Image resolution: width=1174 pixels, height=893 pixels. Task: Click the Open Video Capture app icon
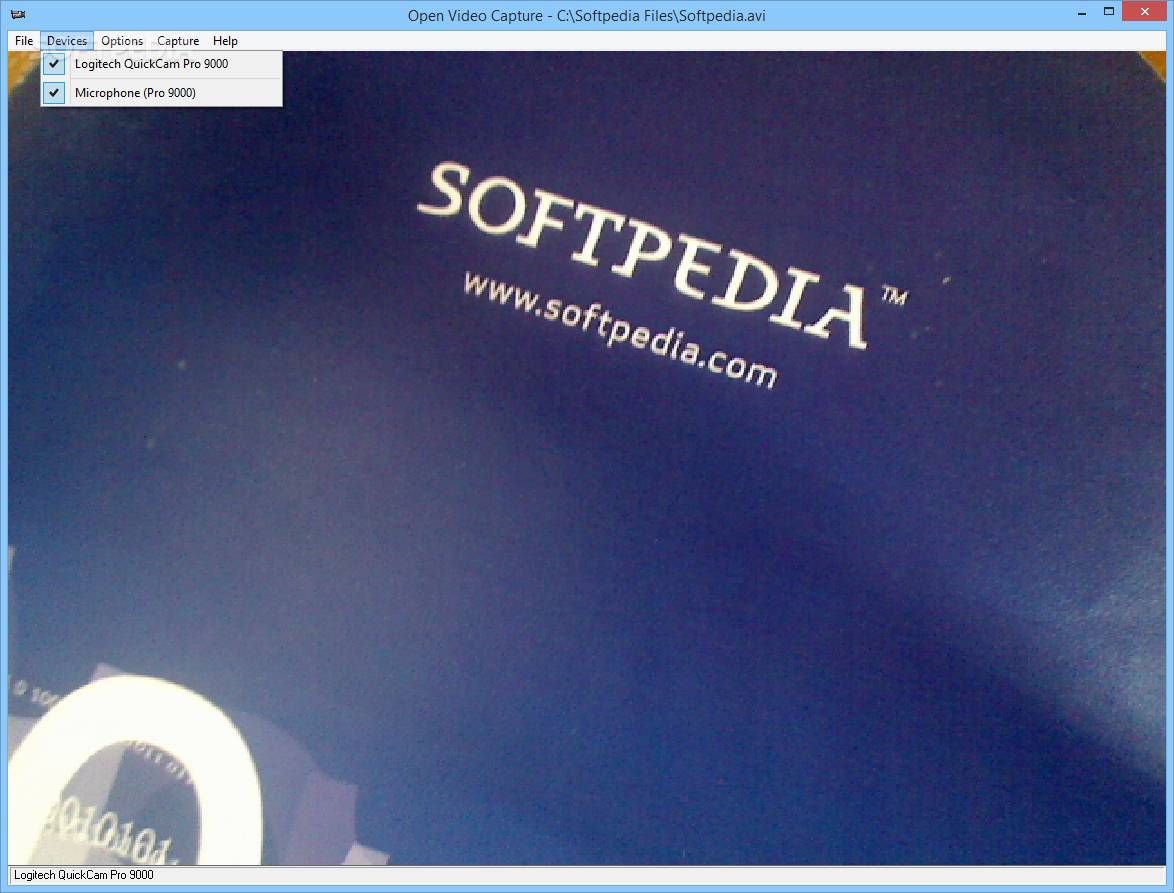point(18,14)
